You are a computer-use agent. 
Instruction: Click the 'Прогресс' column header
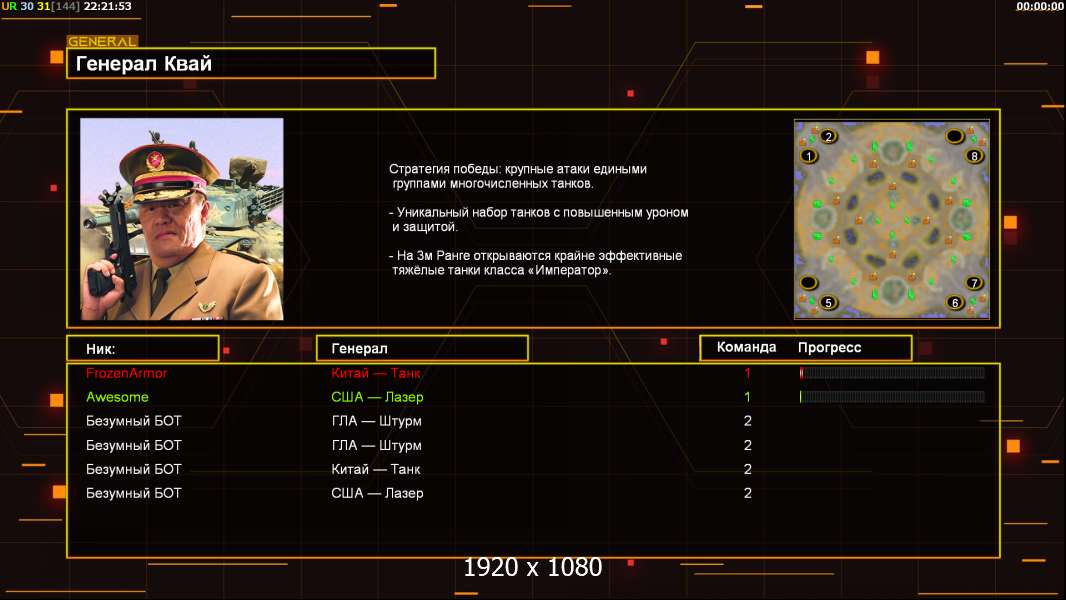coord(829,348)
